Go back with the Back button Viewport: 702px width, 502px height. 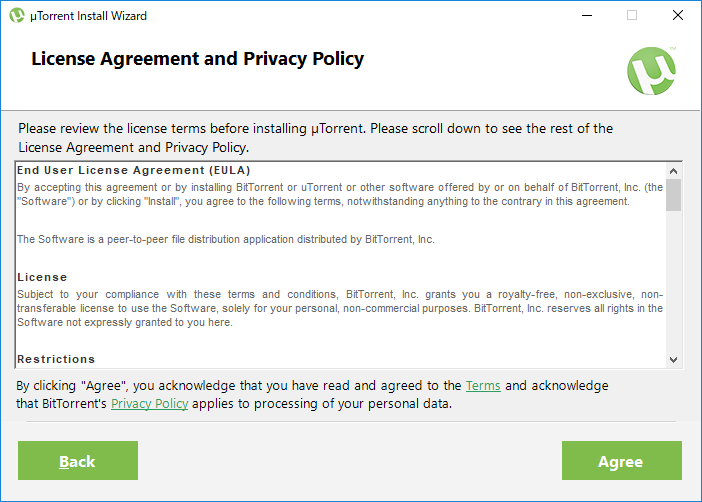pos(78,460)
